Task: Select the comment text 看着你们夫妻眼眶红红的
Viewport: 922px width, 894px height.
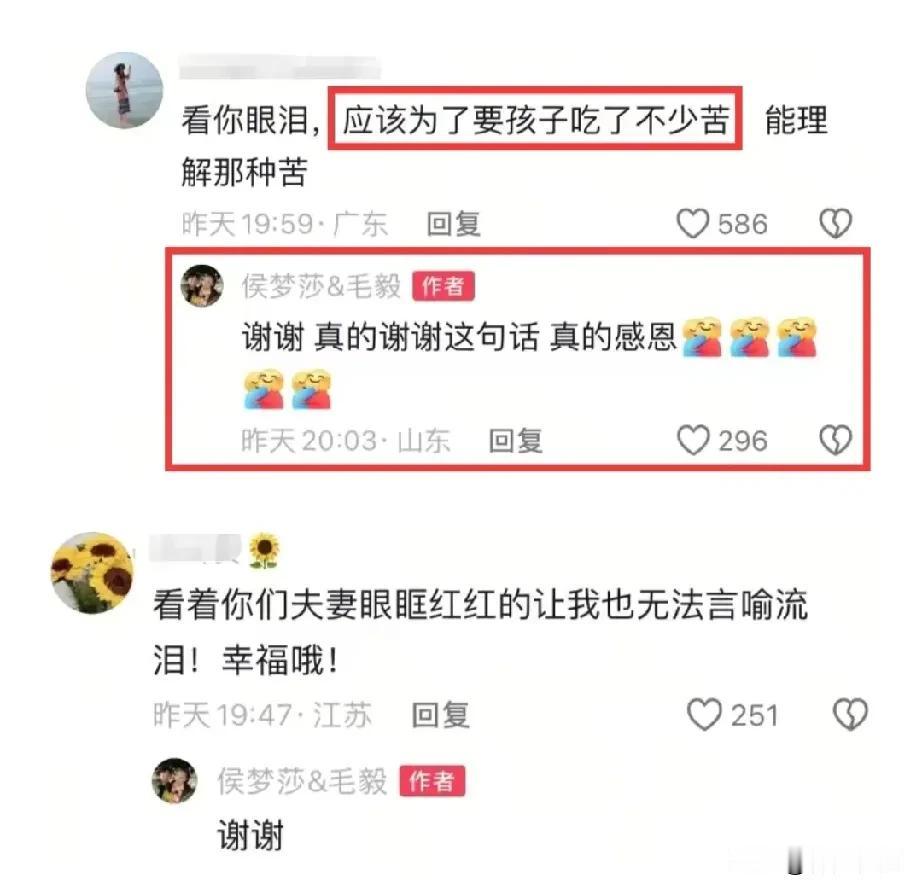Action: click(x=342, y=605)
